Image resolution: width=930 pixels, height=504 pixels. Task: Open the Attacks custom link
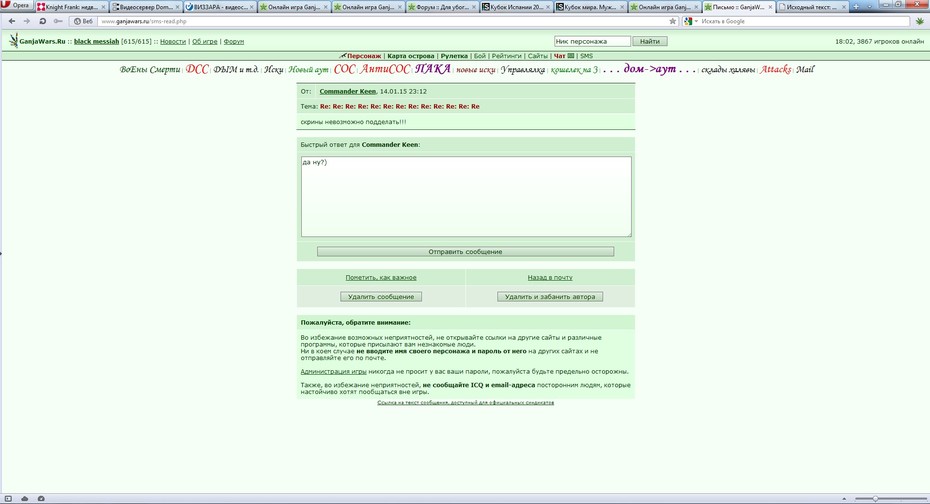[776, 69]
